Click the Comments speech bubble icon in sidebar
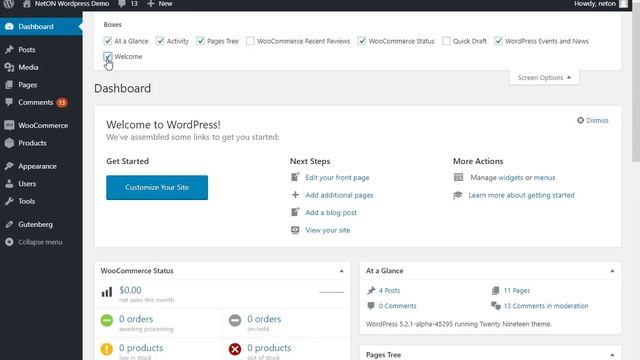The width and height of the screenshot is (640, 360). (9, 102)
